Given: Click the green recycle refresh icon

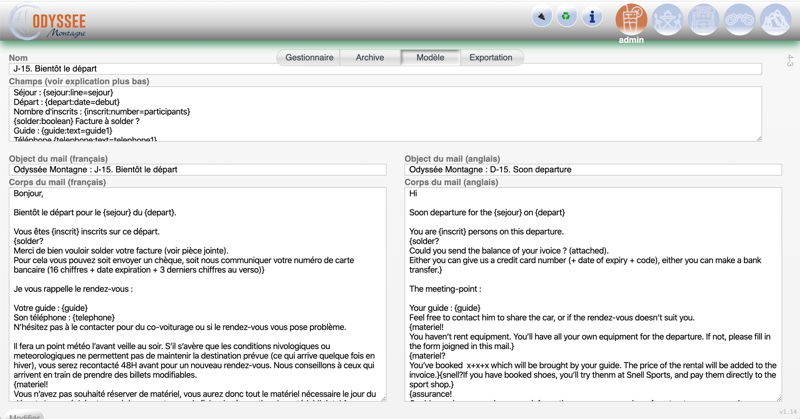Looking at the screenshot, I should tap(566, 17).
